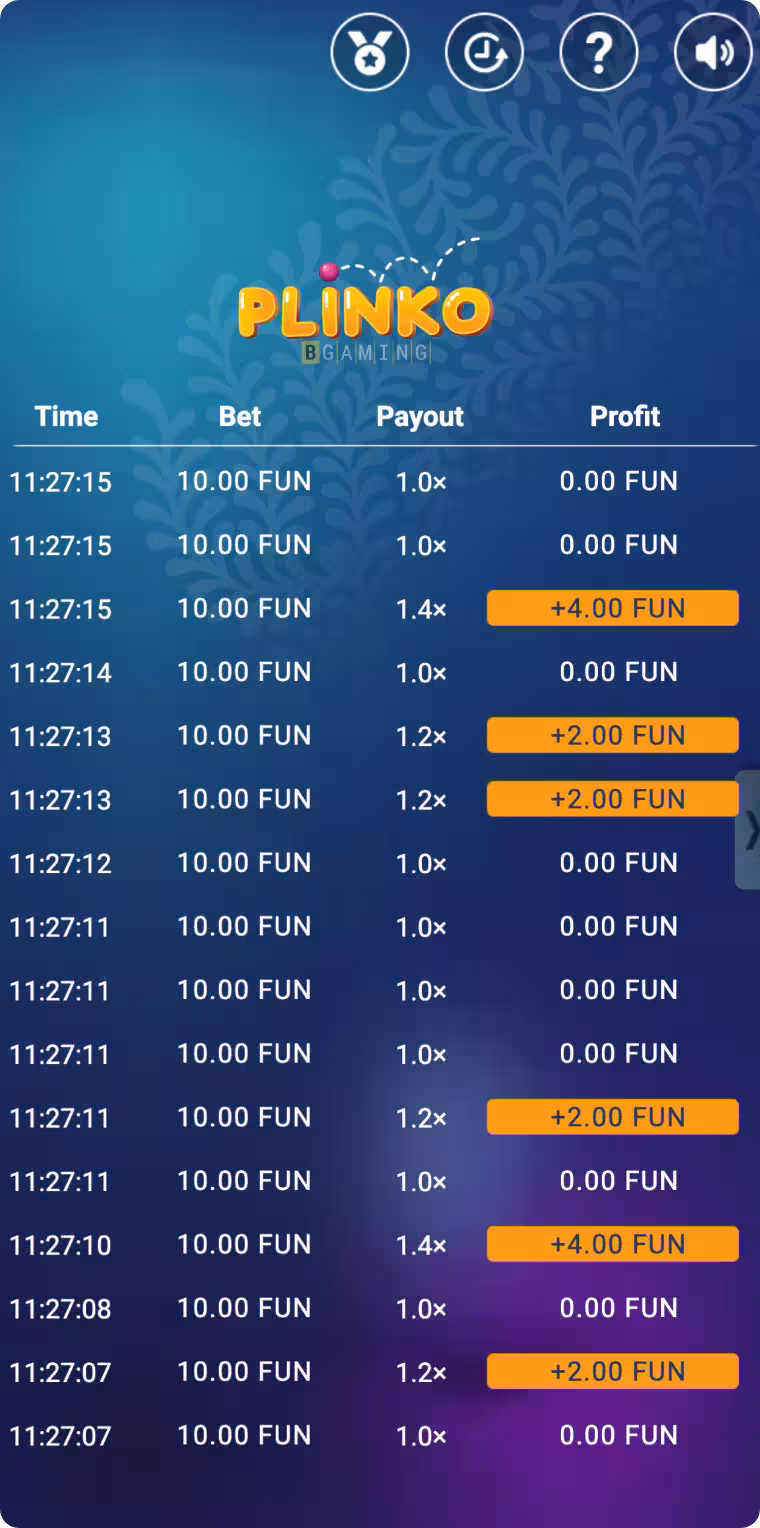Screen dimensions: 760x1528
Task: Select the pink ball on the Plinko logo
Action: 328,268
